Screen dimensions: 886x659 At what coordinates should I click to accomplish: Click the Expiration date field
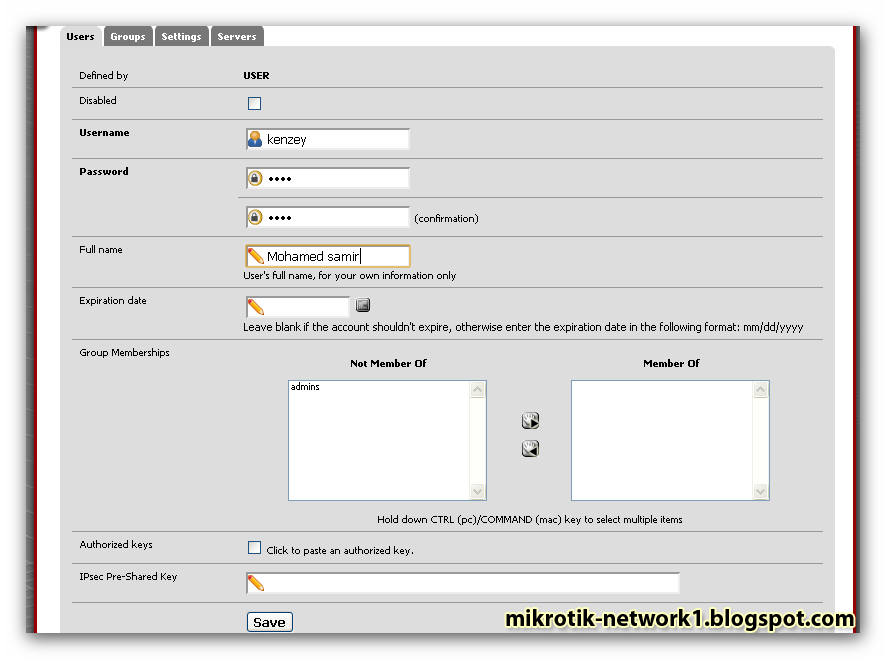click(x=298, y=307)
